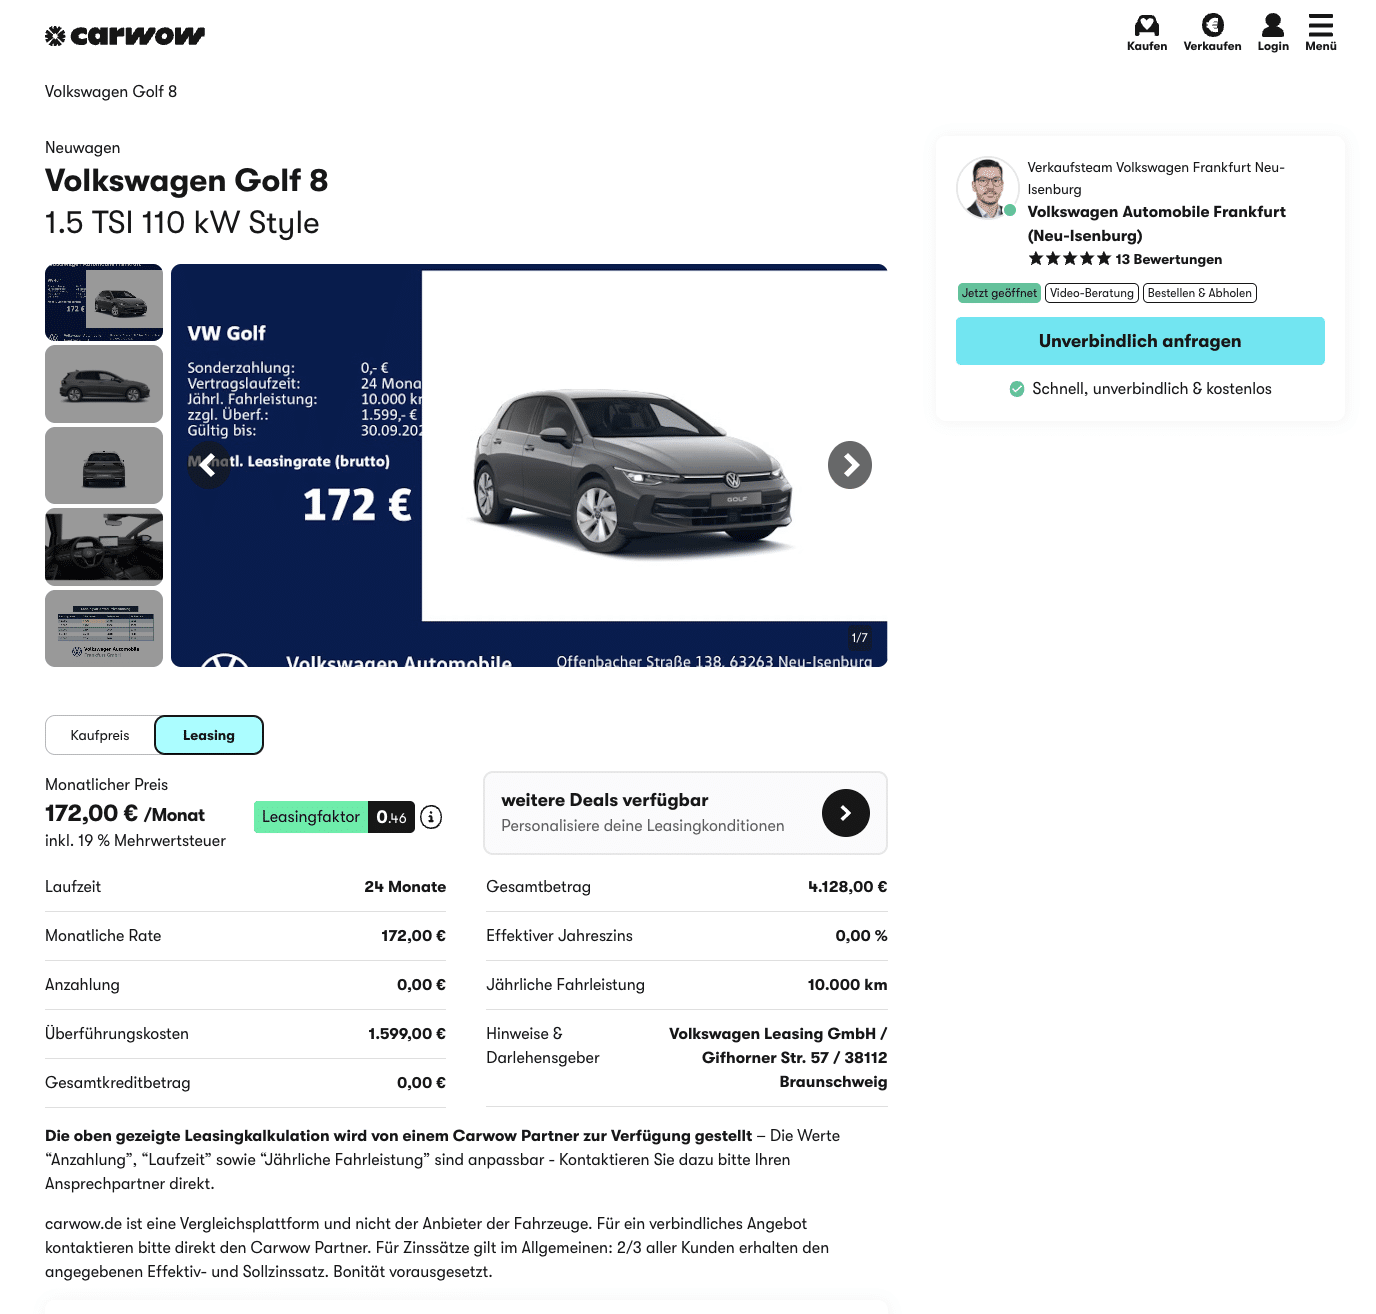Click Volkswagen Automobile Frankfurt dealer name
This screenshot has height=1314, width=1376.
[1157, 224]
